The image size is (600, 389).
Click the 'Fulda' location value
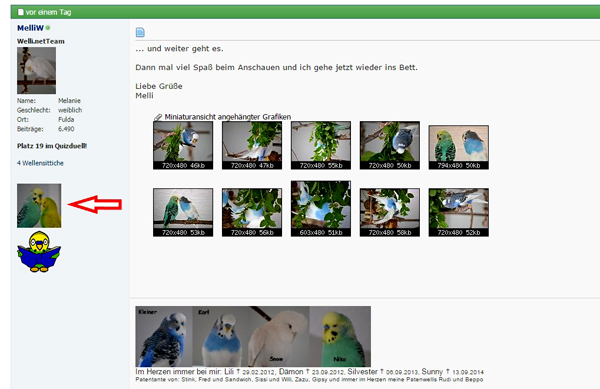pos(66,119)
